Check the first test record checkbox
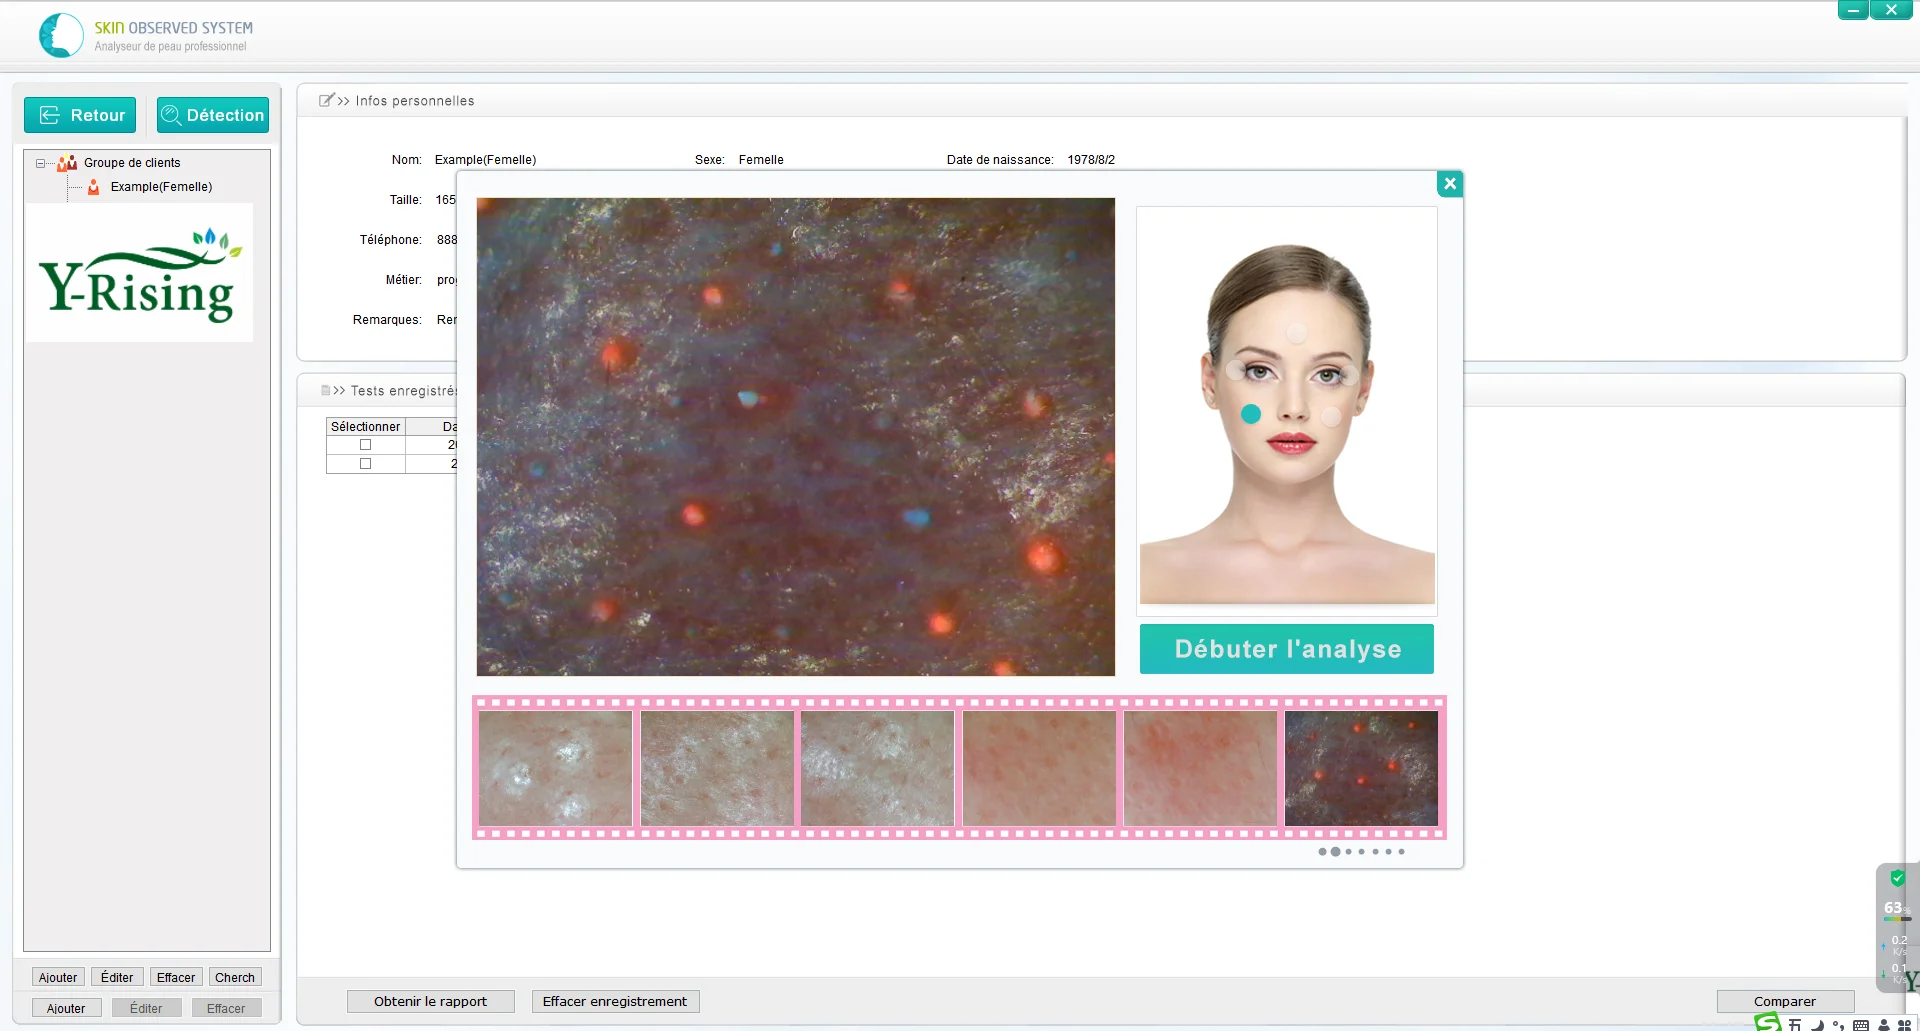Screen dimensions: 1920x1031 [x=365, y=445]
